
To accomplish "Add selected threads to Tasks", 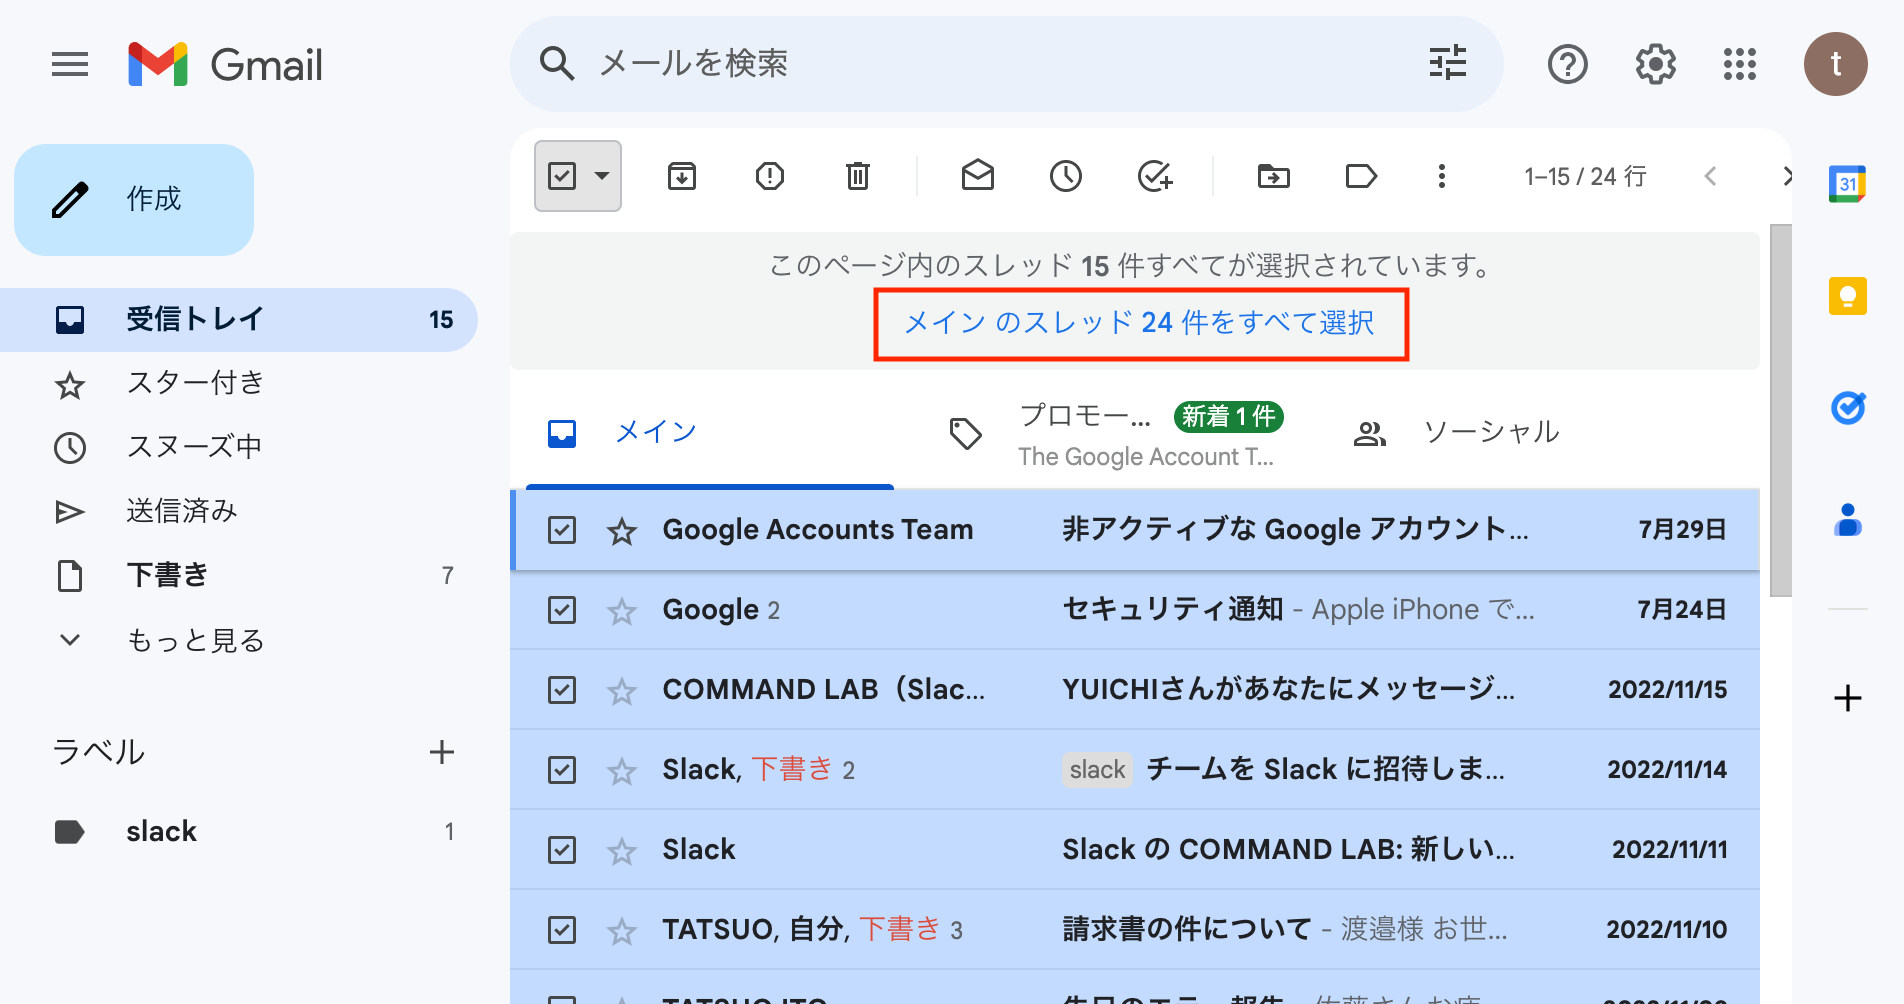I will (x=1155, y=176).
